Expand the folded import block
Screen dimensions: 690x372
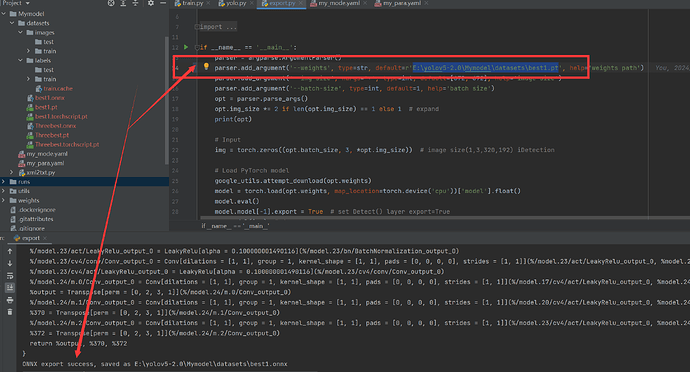click(219, 27)
